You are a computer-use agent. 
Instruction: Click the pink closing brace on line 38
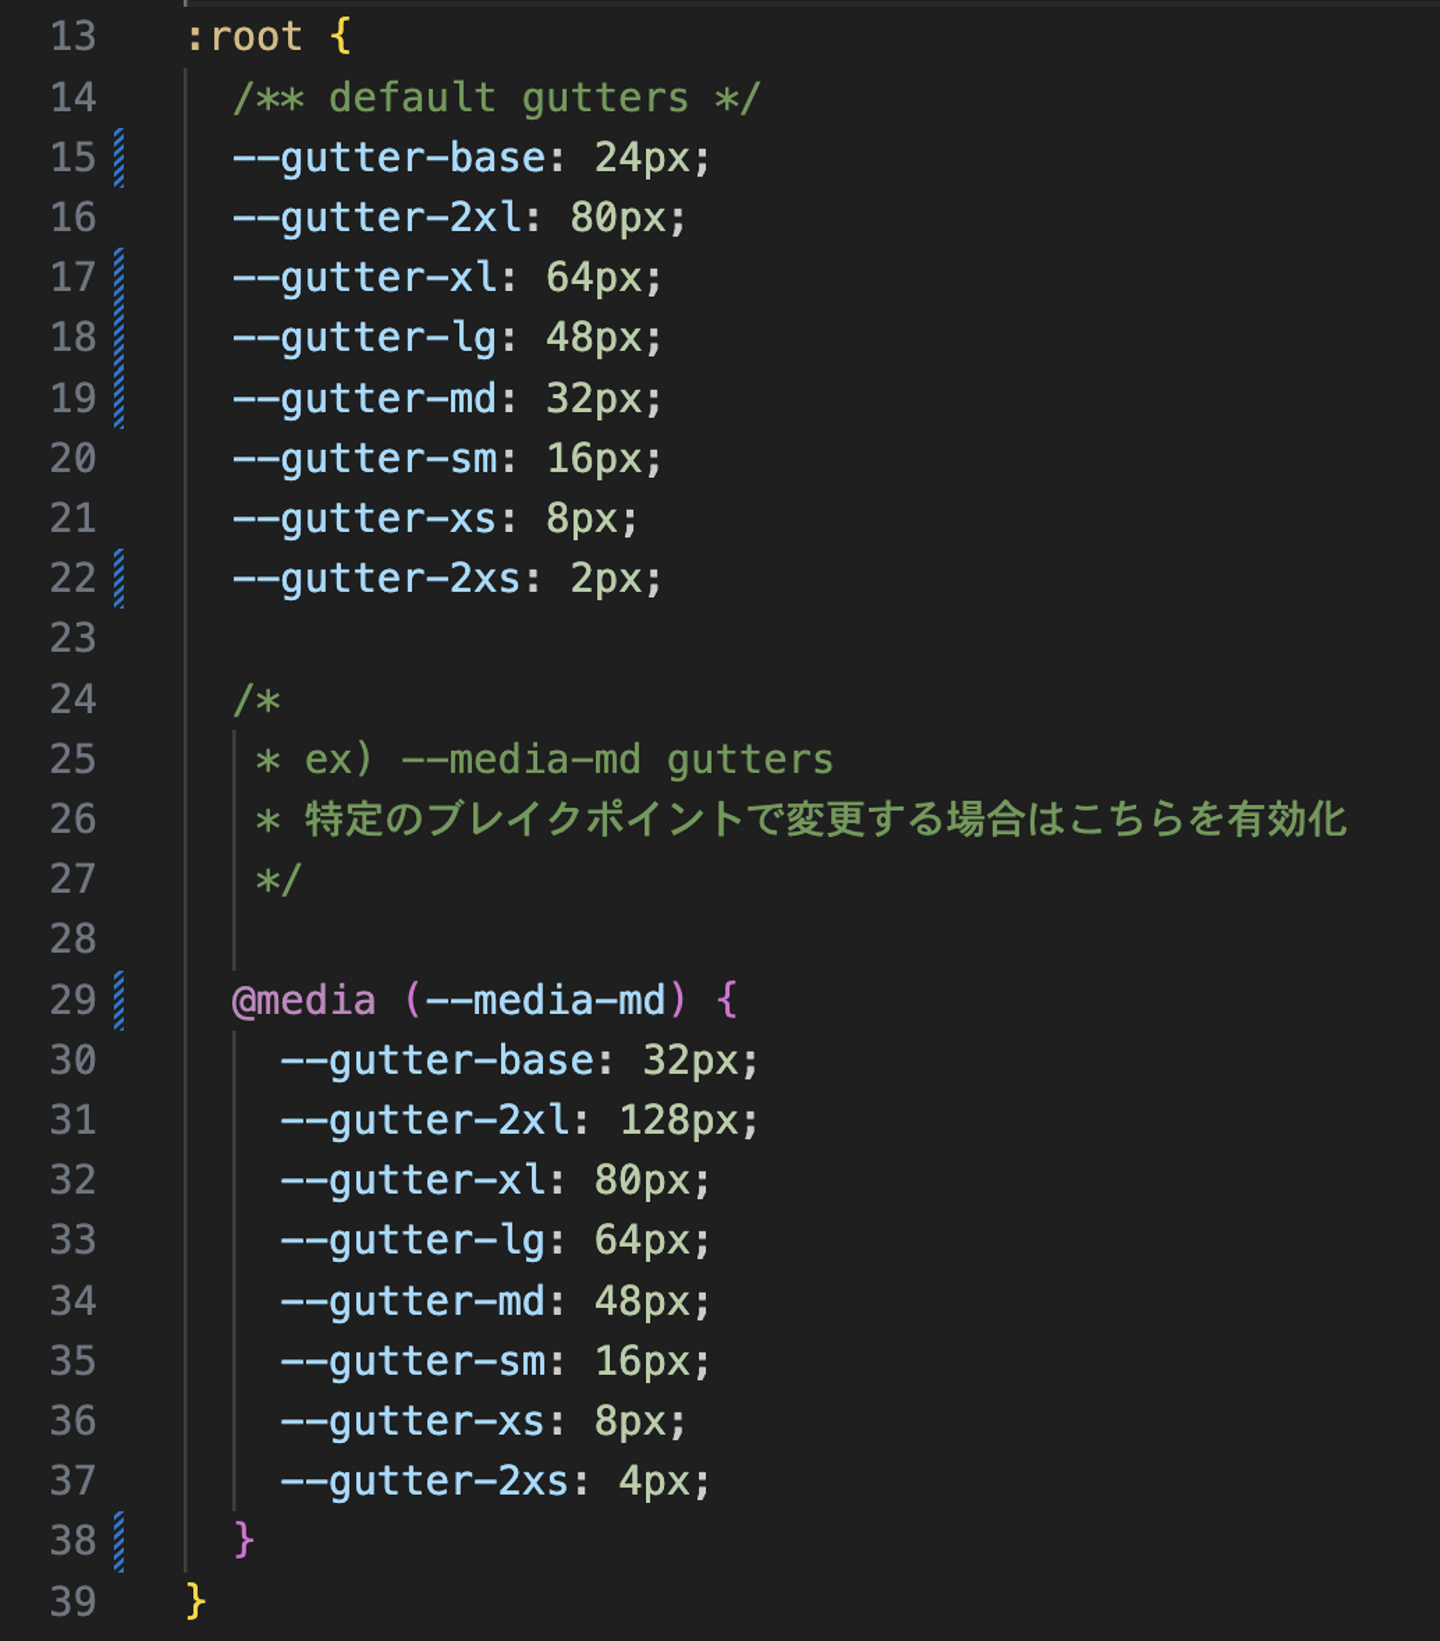tap(243, 1540)
